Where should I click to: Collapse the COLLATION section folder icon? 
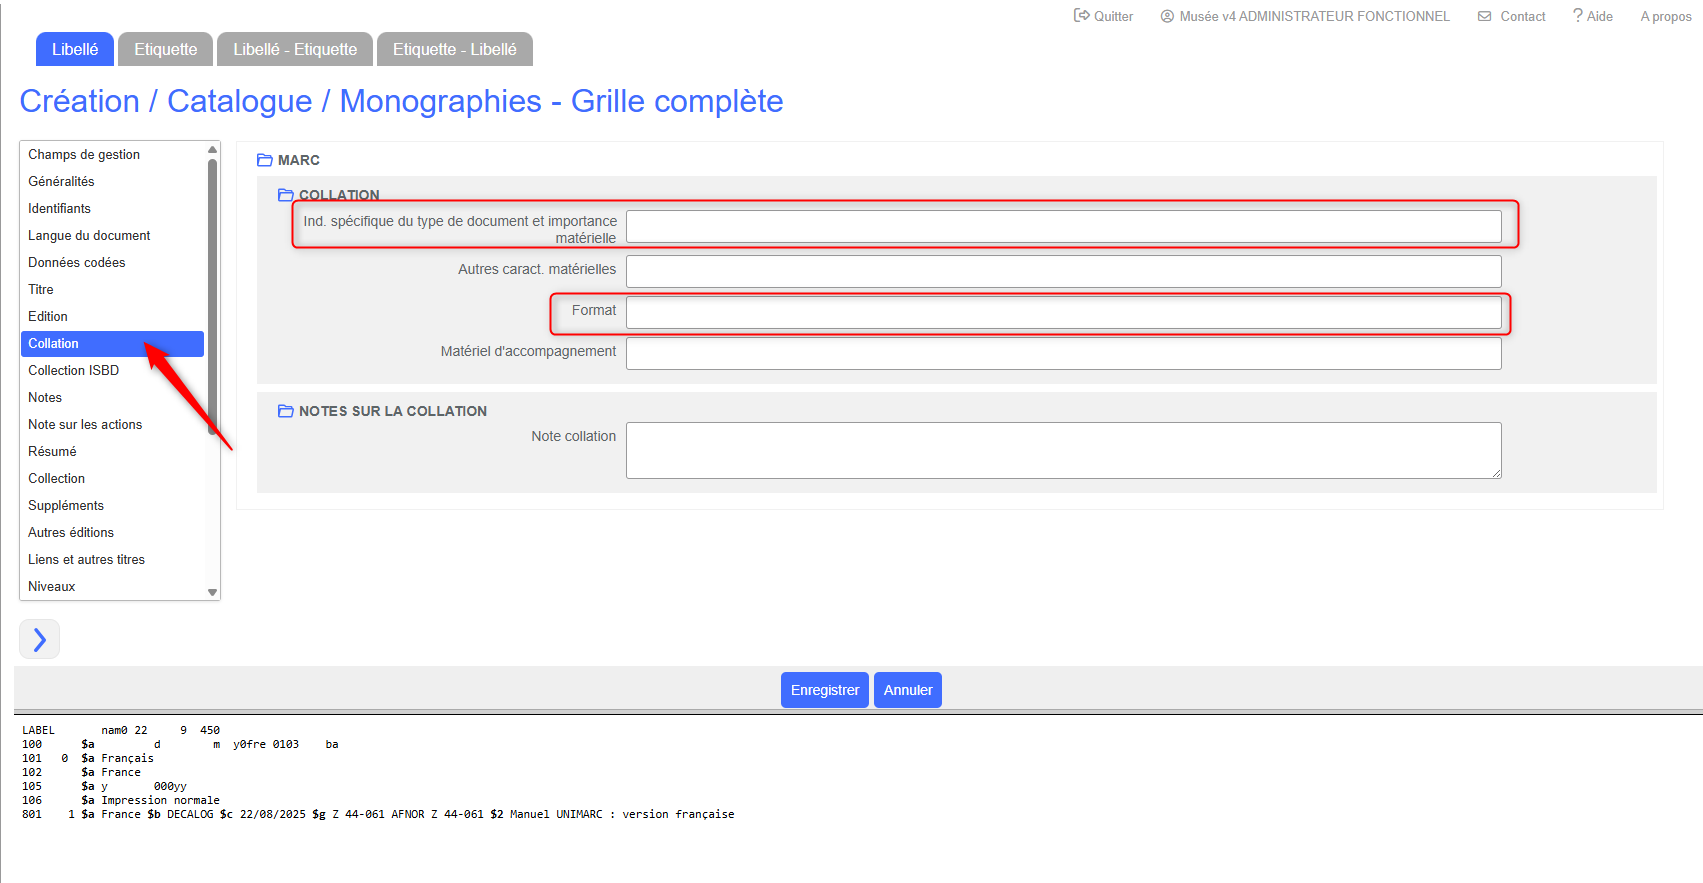(x=286, y=195)
